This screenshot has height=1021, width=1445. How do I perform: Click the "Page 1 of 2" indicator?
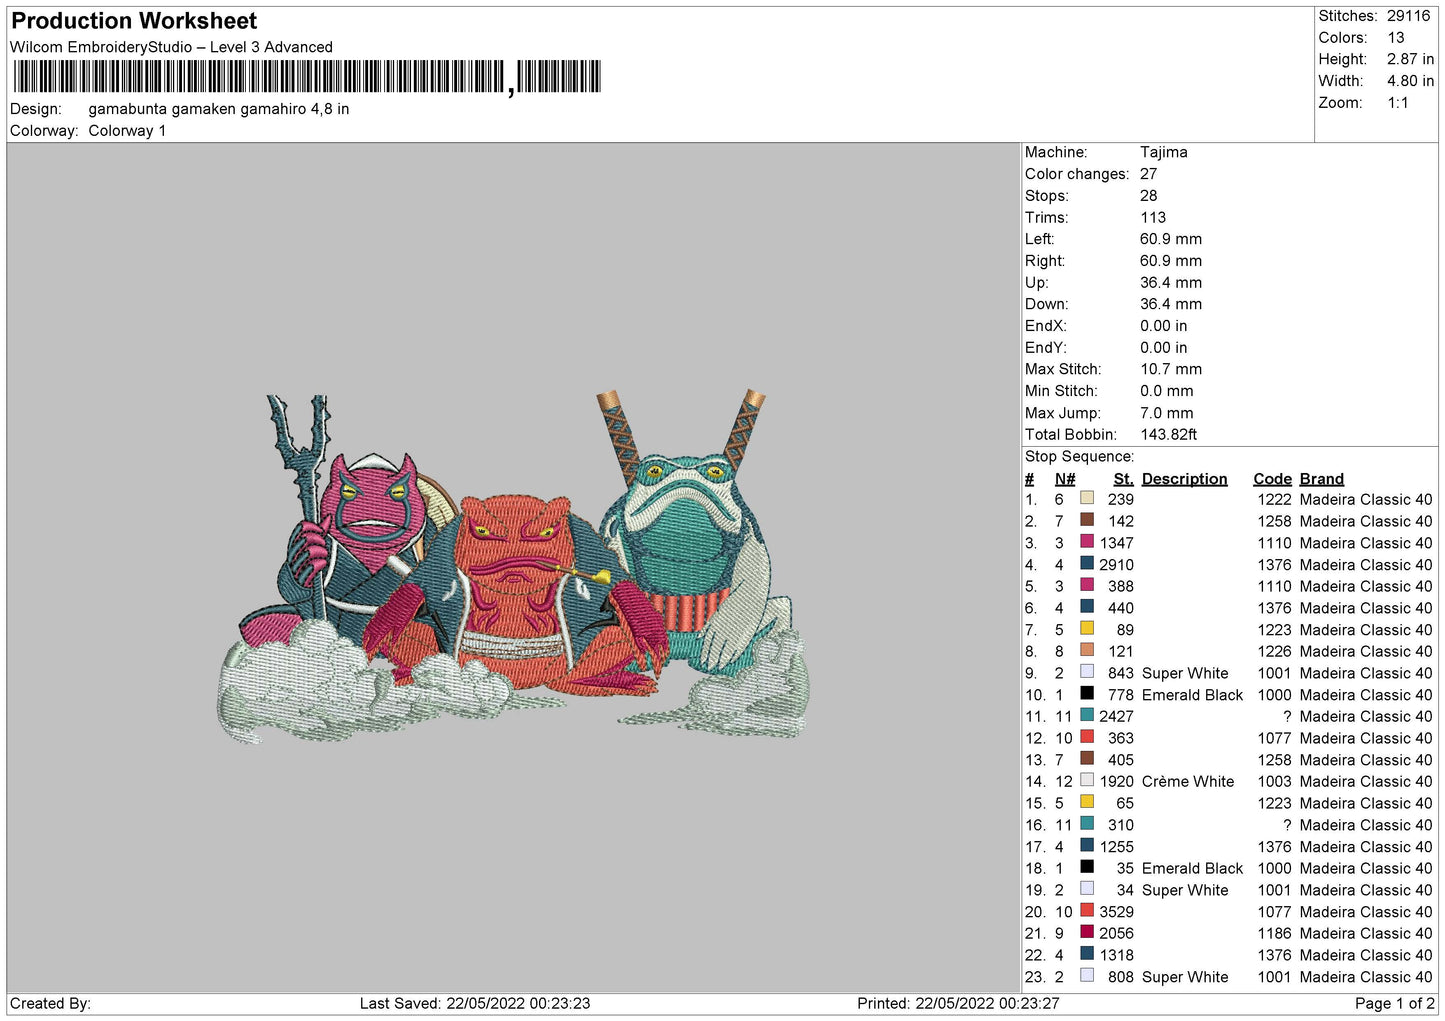pyautogui.click(x=1395, y=1003)
